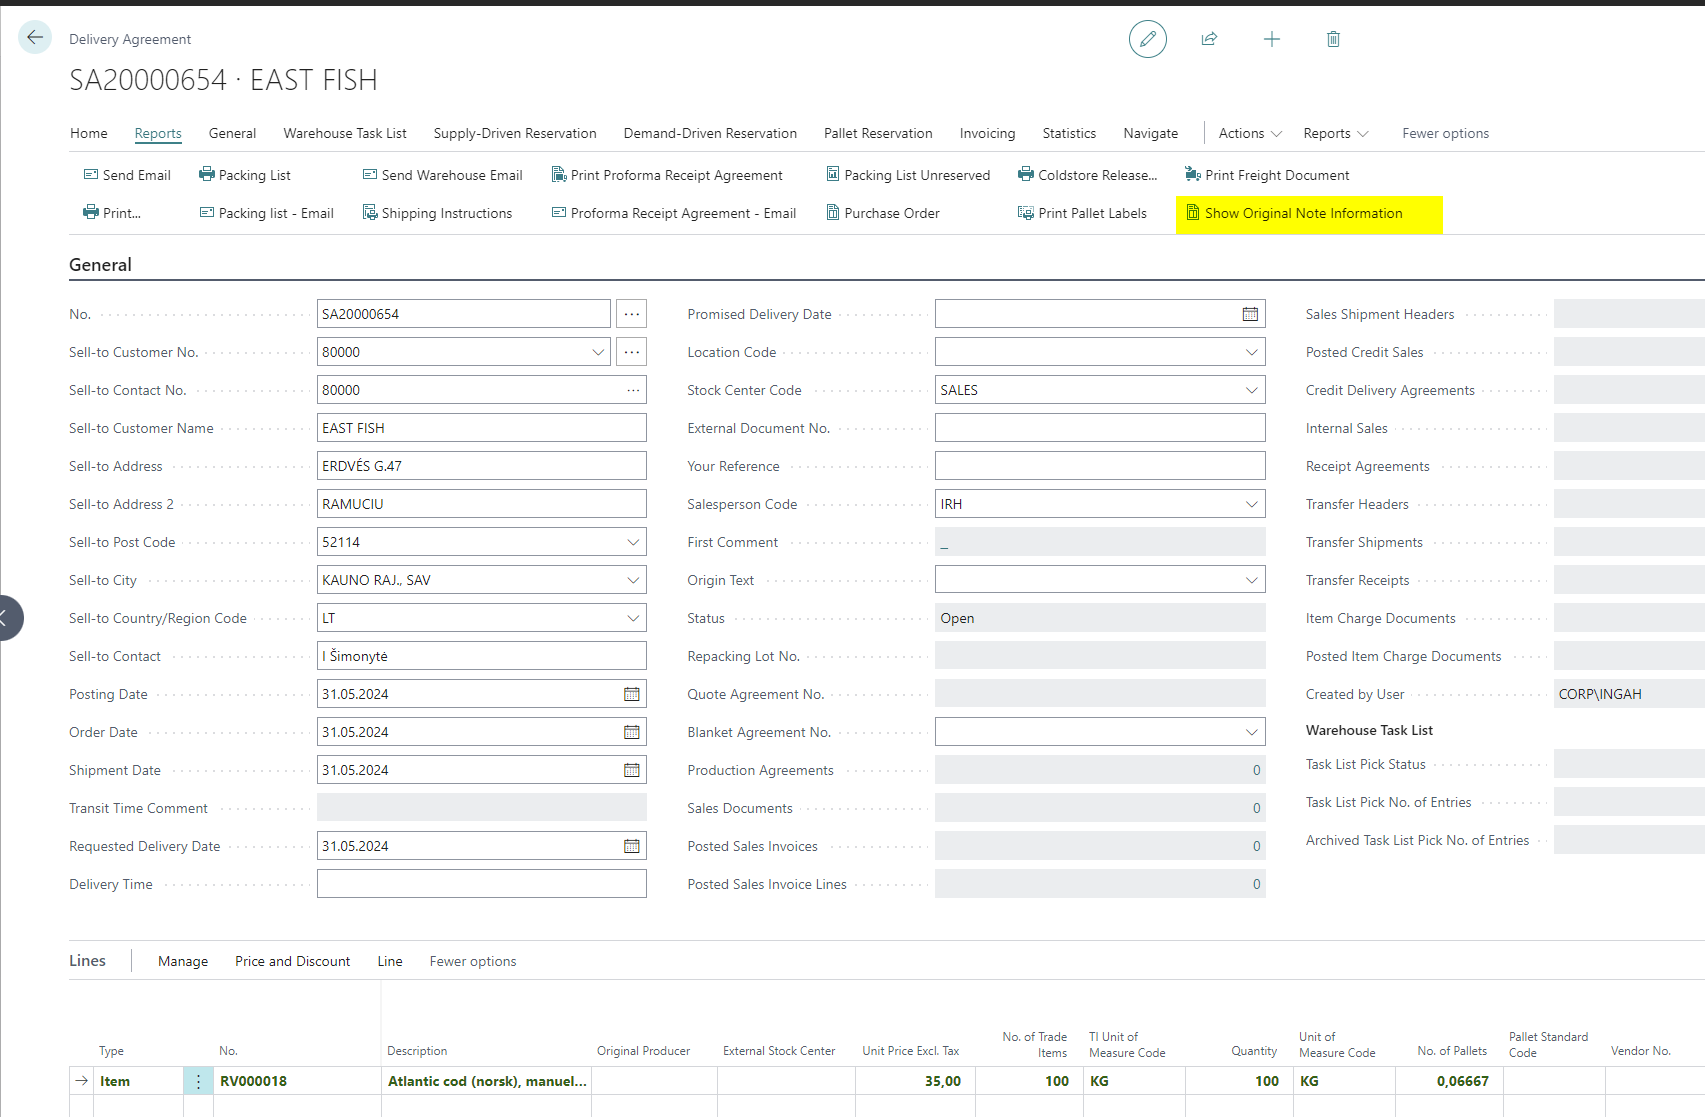Viewport: 1705px width, 1117px height.
Task: Open Promised Delivery Date calendar icon
Action: point(1249,314)
